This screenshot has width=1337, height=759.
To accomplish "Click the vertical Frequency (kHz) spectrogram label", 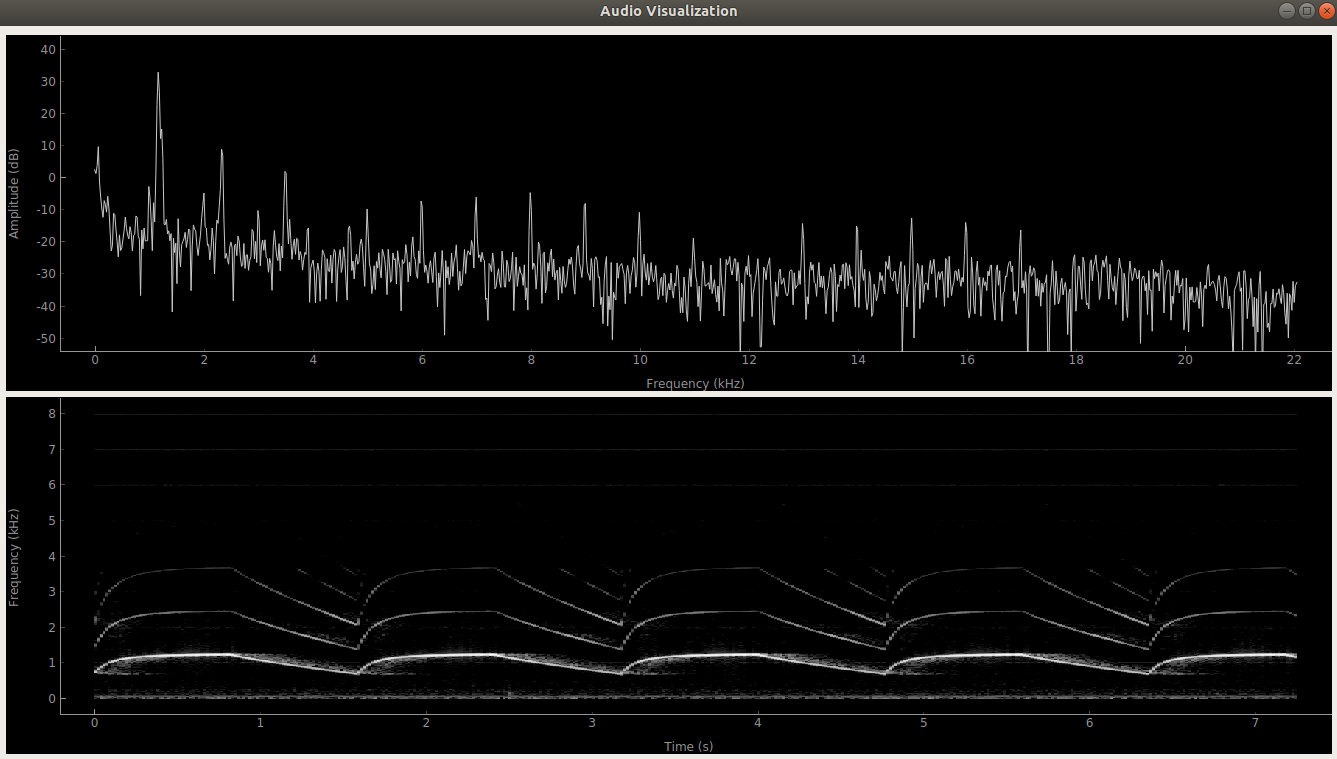I will pyautogui.click(x=14, y=556).
